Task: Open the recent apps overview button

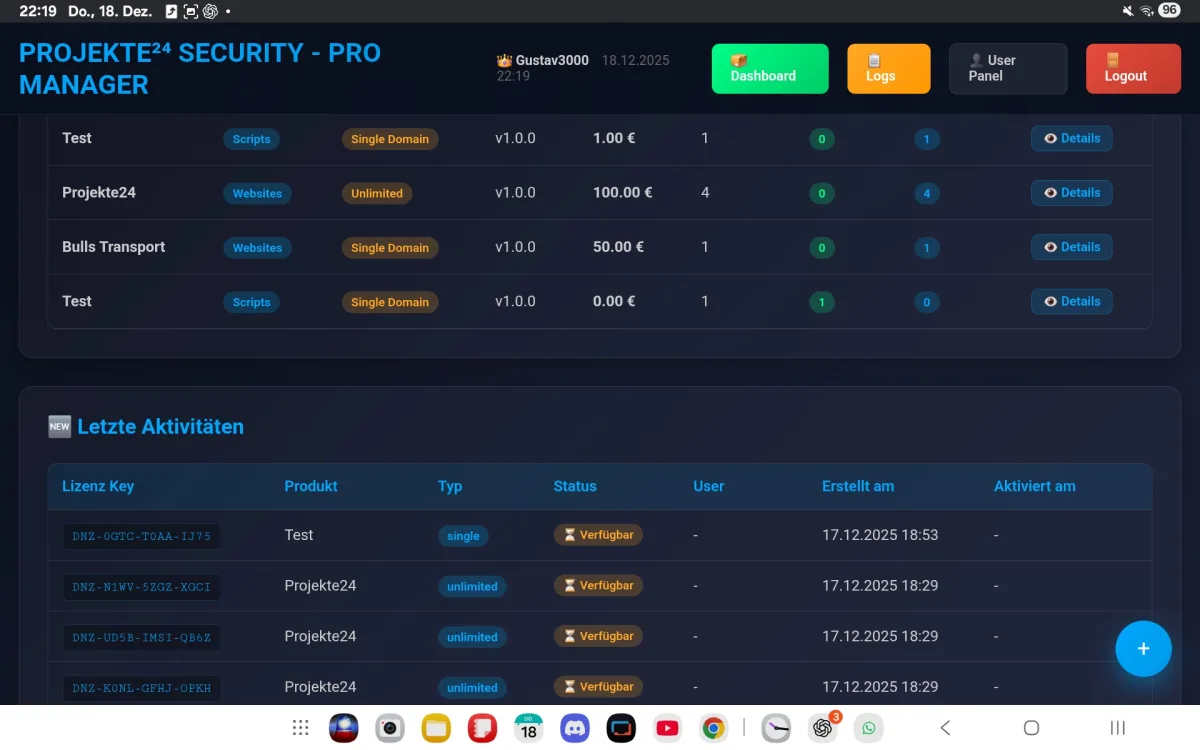Action: coord(1118,728)
